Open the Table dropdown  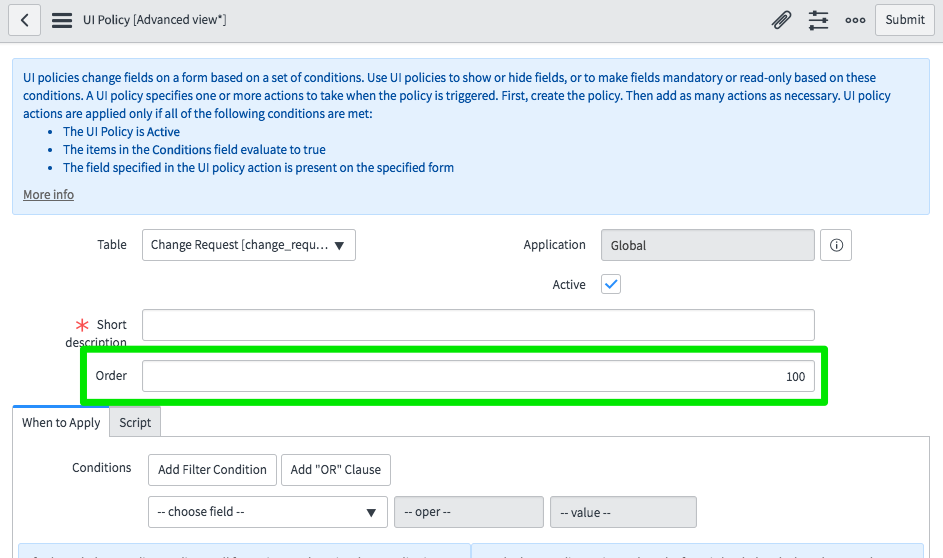(248, 245)
